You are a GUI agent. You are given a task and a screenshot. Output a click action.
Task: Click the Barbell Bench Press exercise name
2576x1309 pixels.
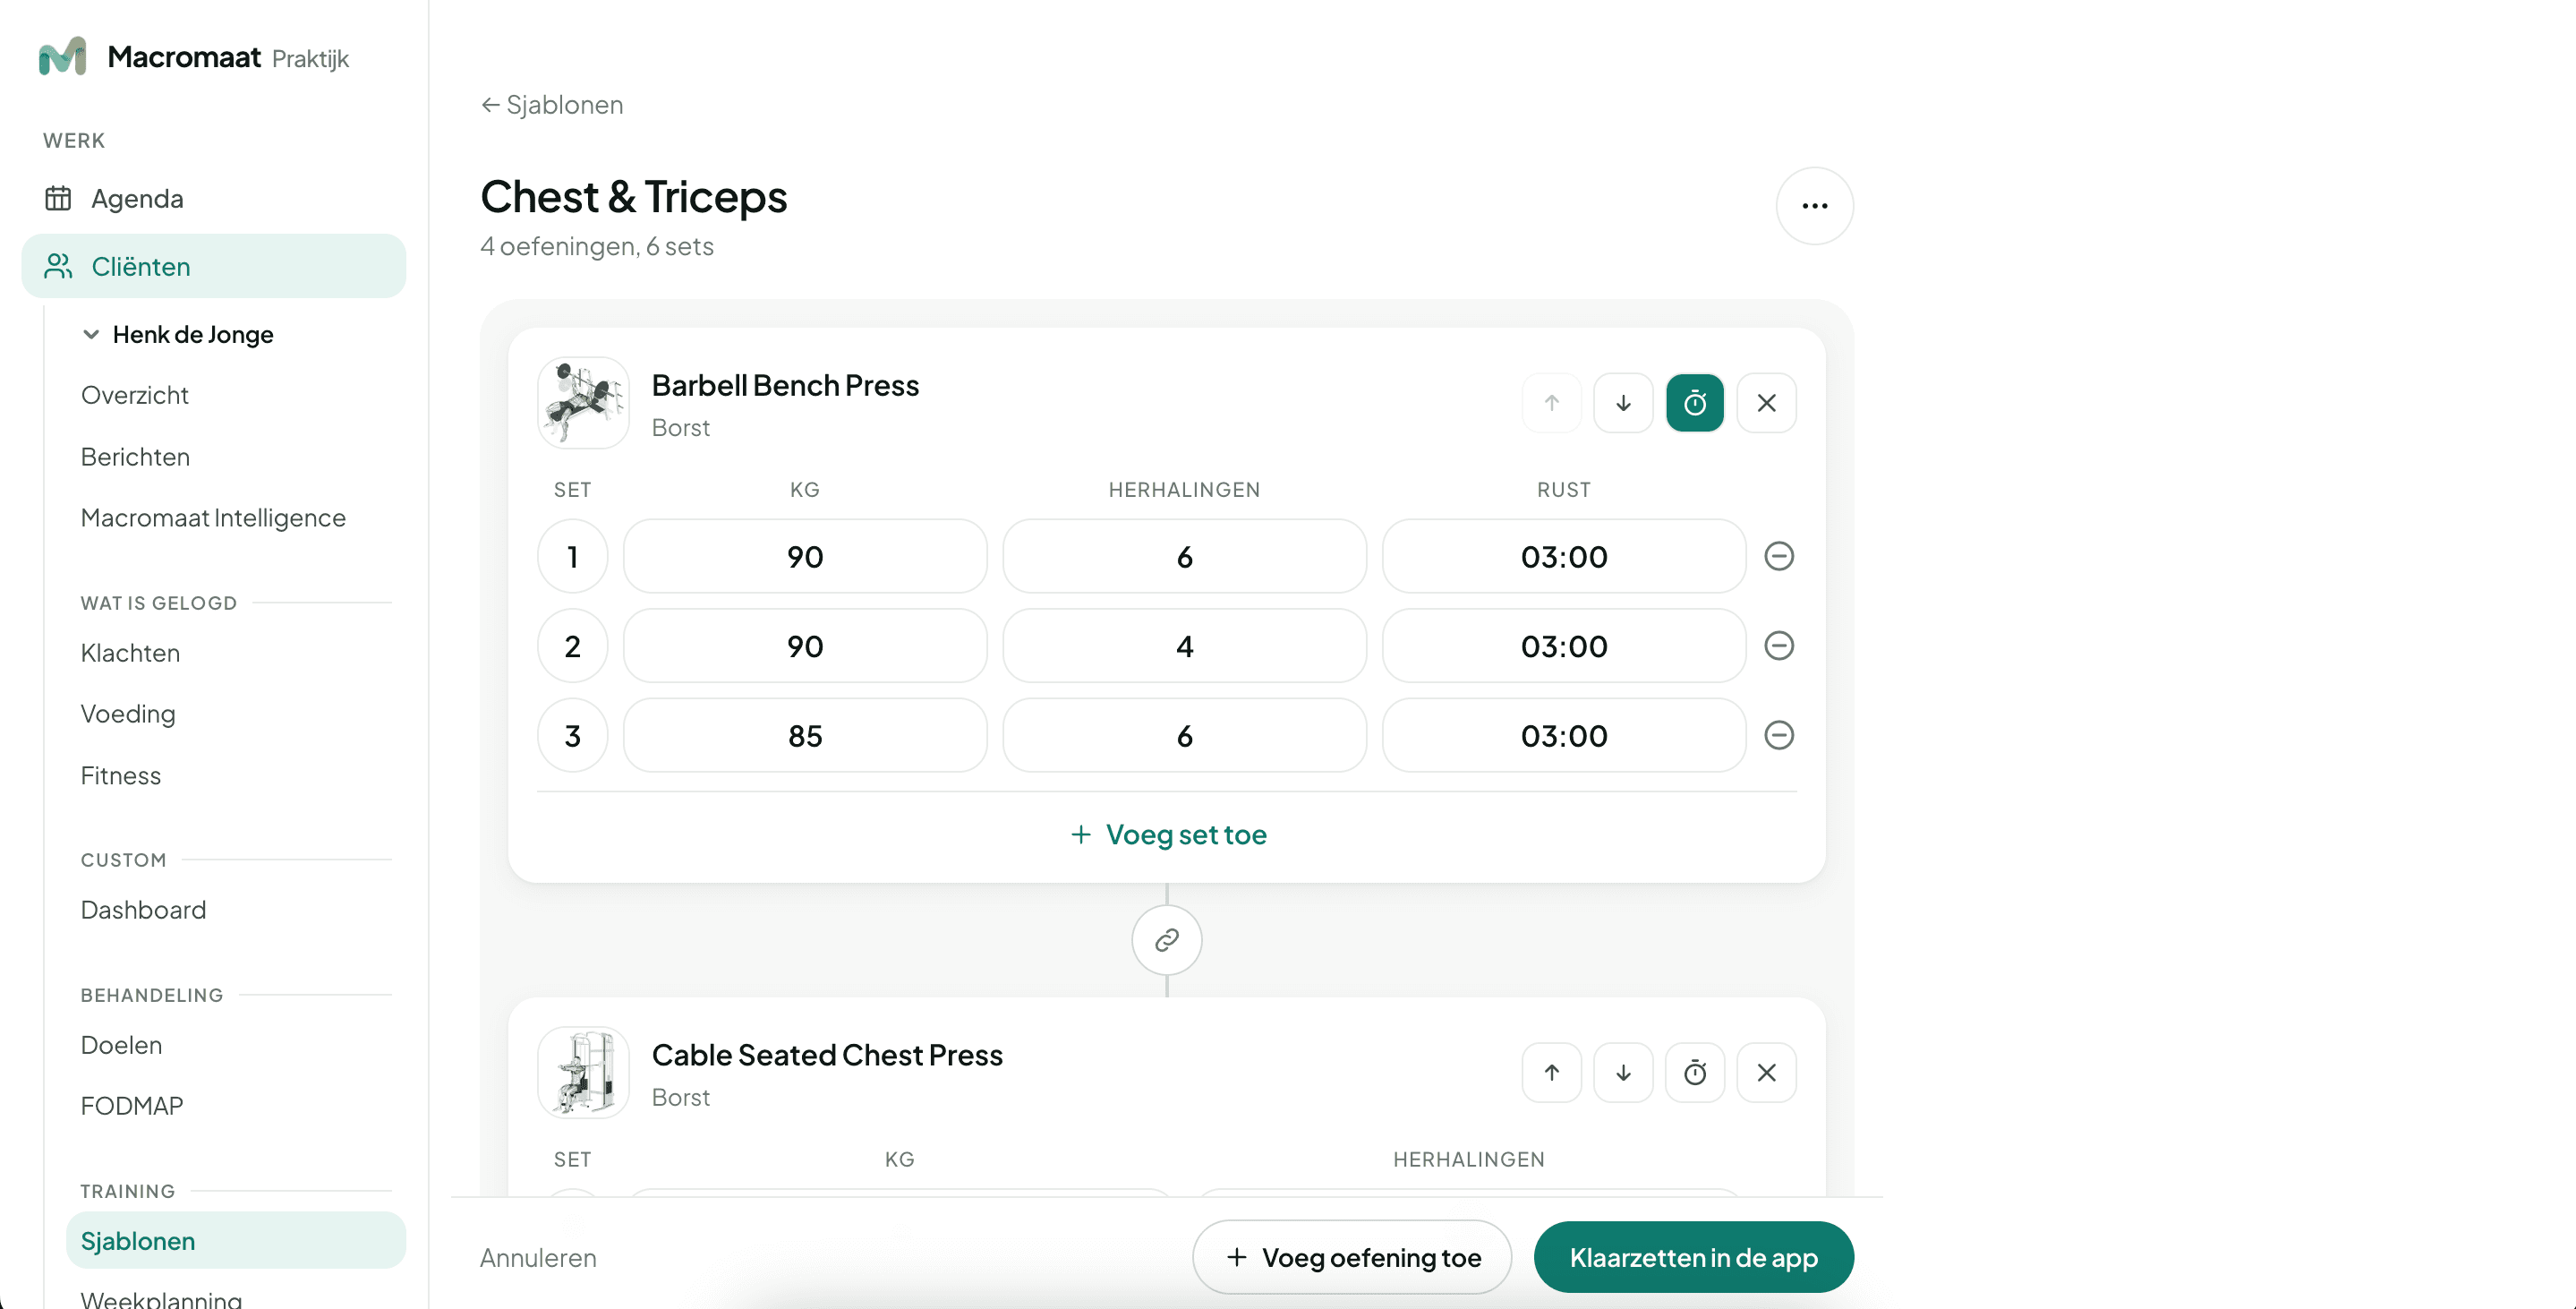click(785, 386)
